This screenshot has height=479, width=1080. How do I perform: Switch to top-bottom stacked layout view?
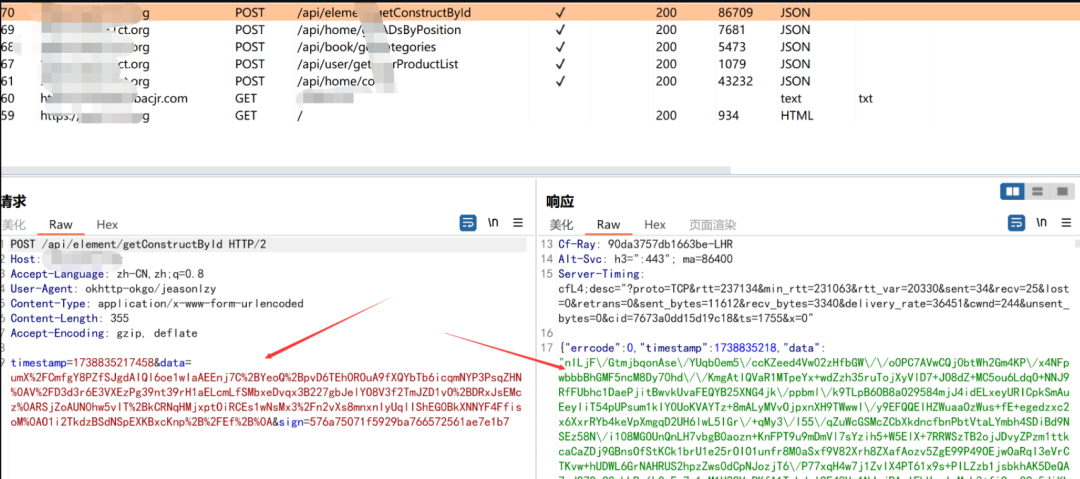tap(1037, 191)
